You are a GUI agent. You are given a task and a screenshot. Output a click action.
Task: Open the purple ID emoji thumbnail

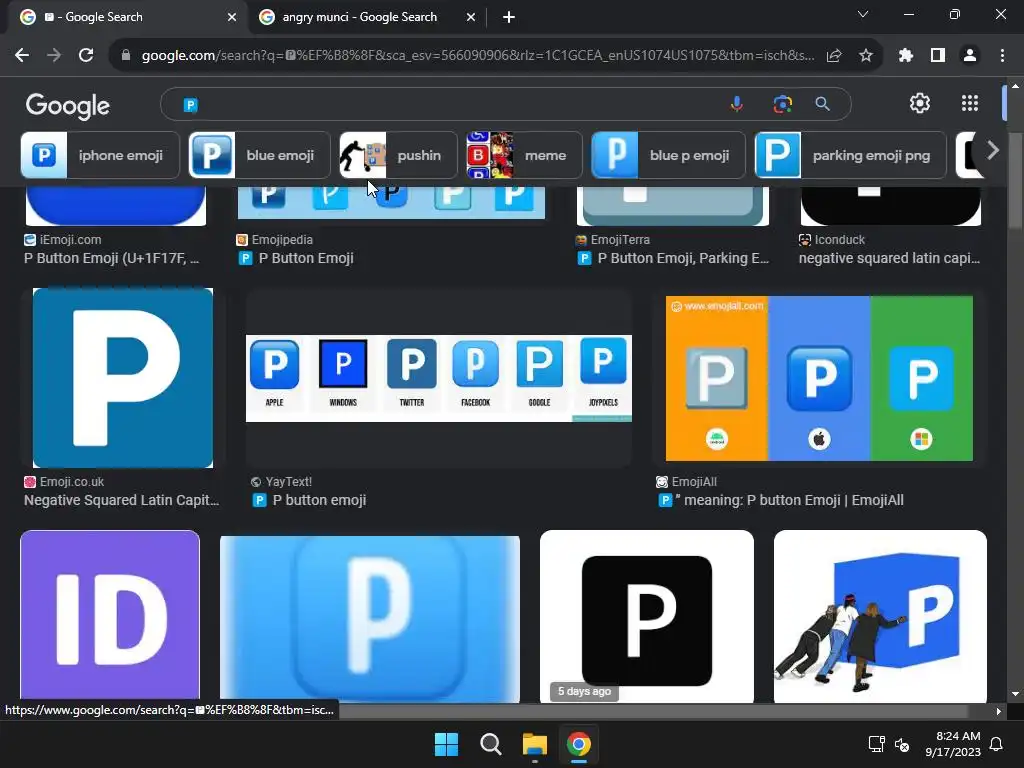110,616
